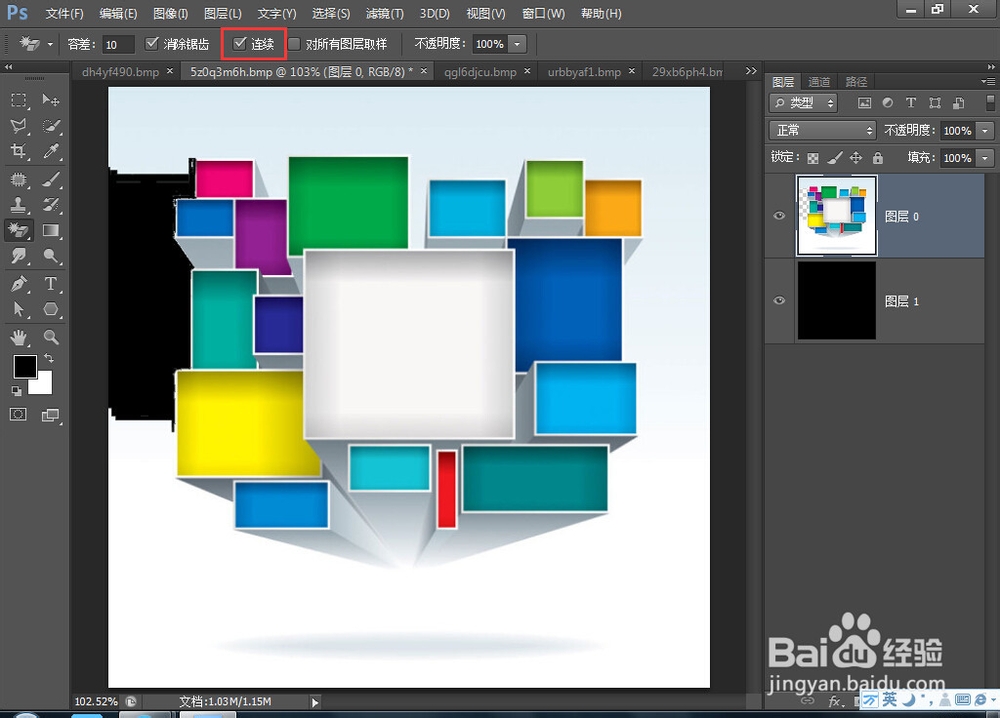Screen dimensions: 1000x718
Task: Click the background color white swatch
Action: (x=42, y=384)
